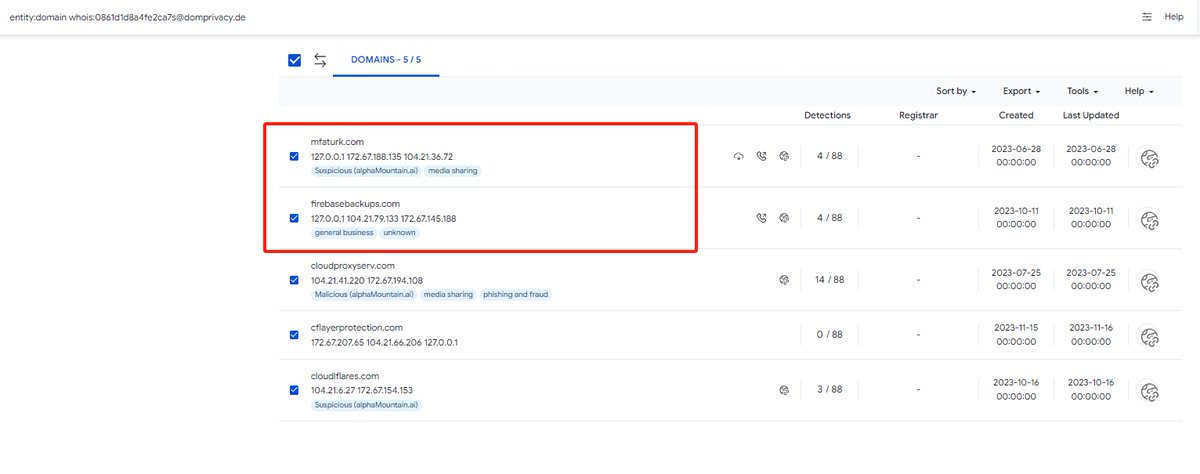The height and width of the screenshot is (474, 1200).
Task: Click the 14 / 88 detections value
Action: [829, 280]
